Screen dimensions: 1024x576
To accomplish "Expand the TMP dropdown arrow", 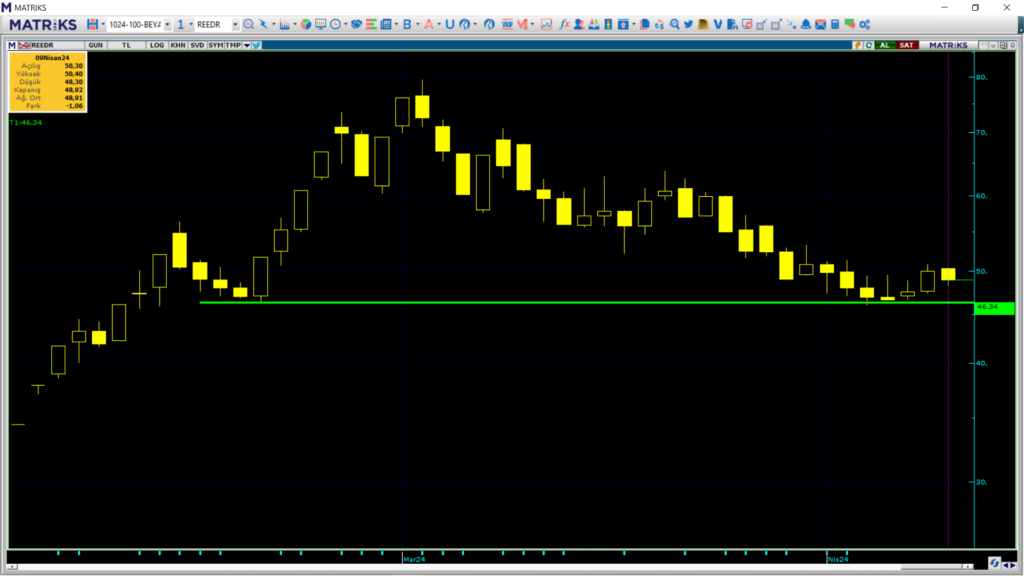I will click(247, 44).
